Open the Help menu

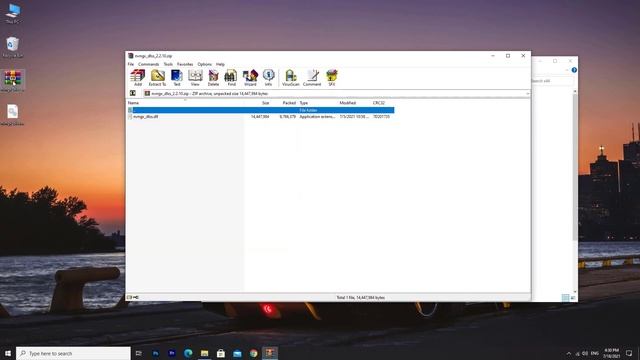(x=220, y=64)
